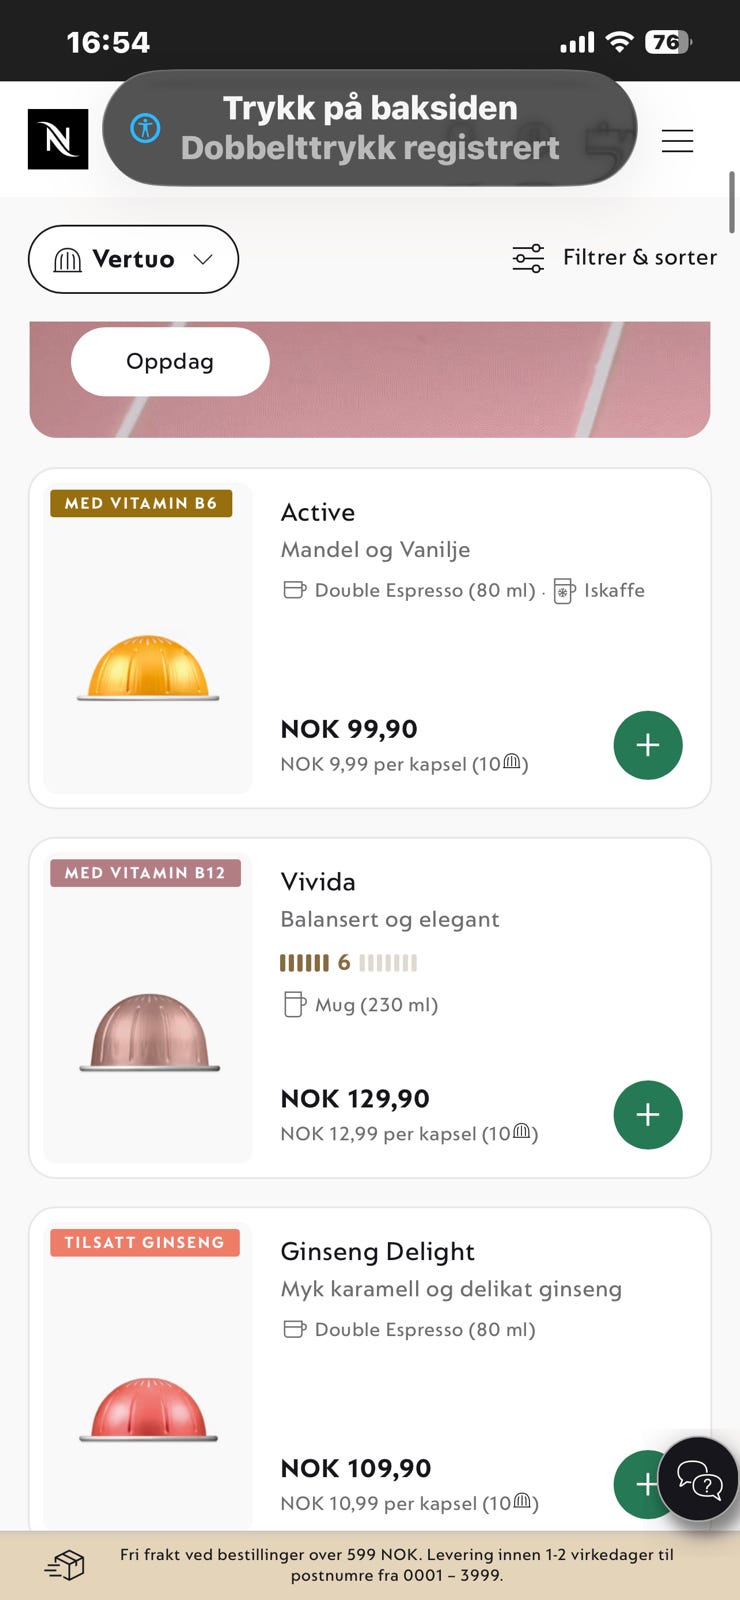Open the Vivida product title
The height and width of the screenshot is (1600, 740).
[318, 882]
